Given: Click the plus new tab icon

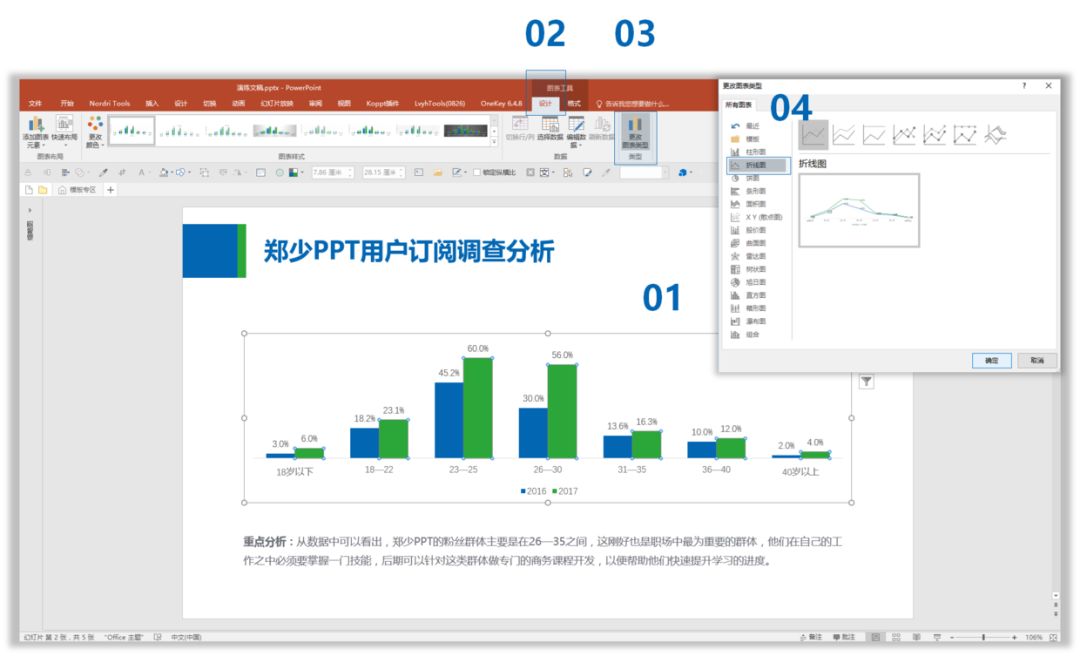Looking at the screenshot, I should click(x=110, y=189).
